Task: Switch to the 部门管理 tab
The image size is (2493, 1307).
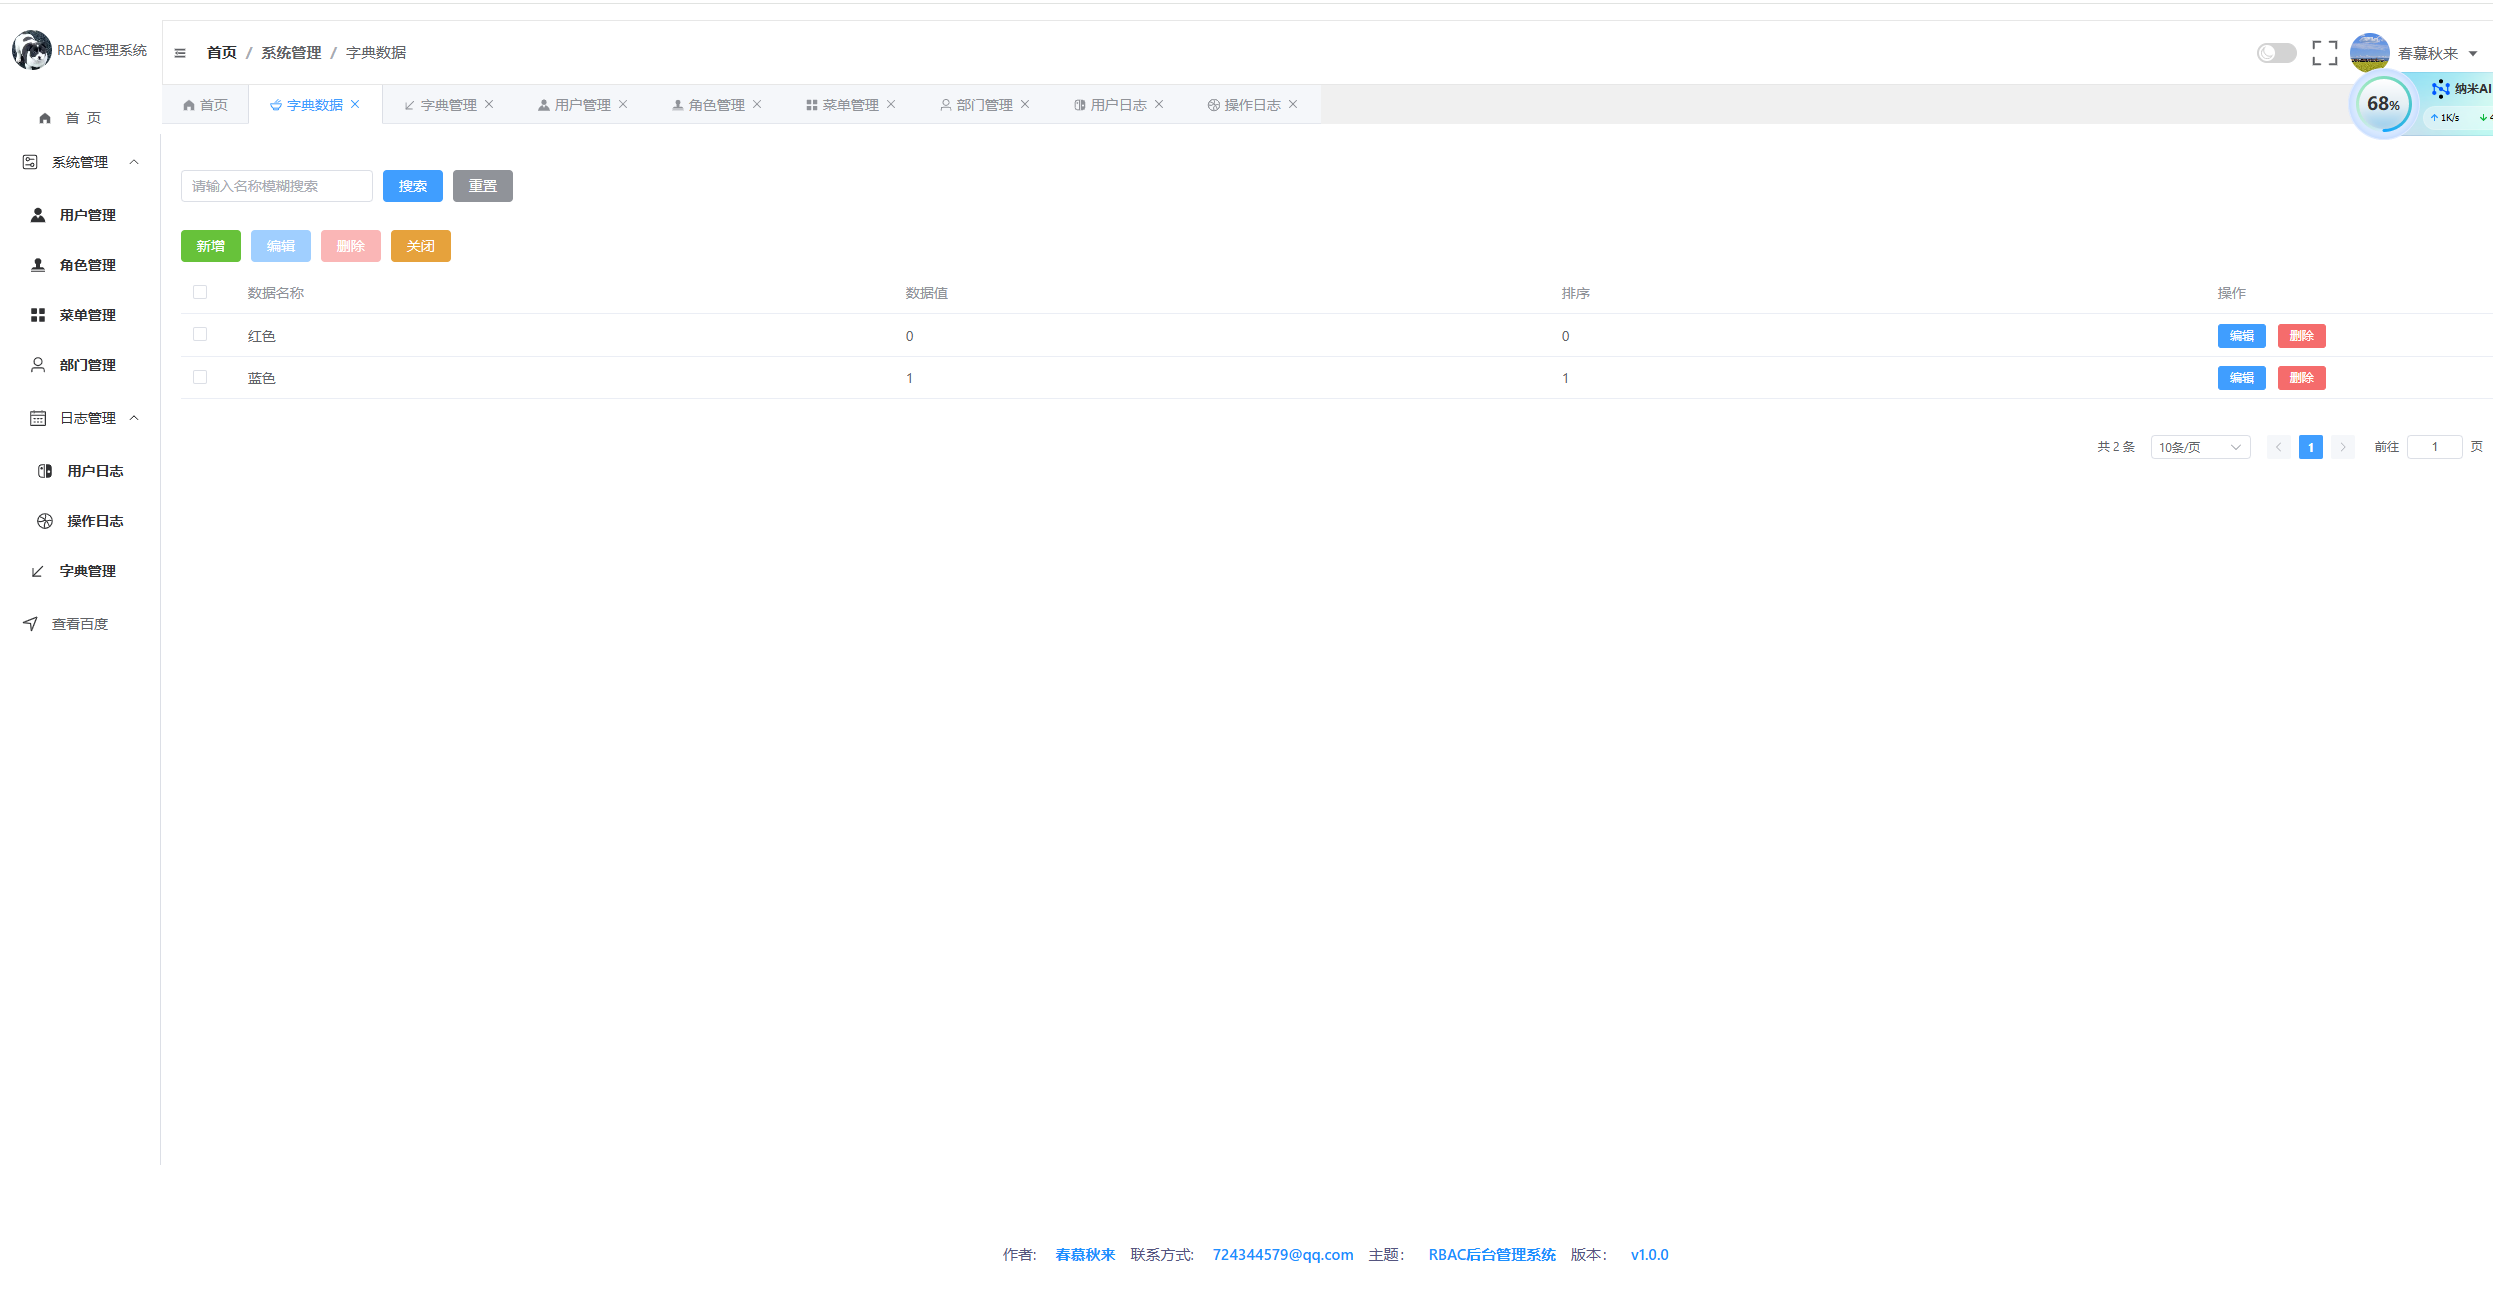Action: tap(983, 105)
